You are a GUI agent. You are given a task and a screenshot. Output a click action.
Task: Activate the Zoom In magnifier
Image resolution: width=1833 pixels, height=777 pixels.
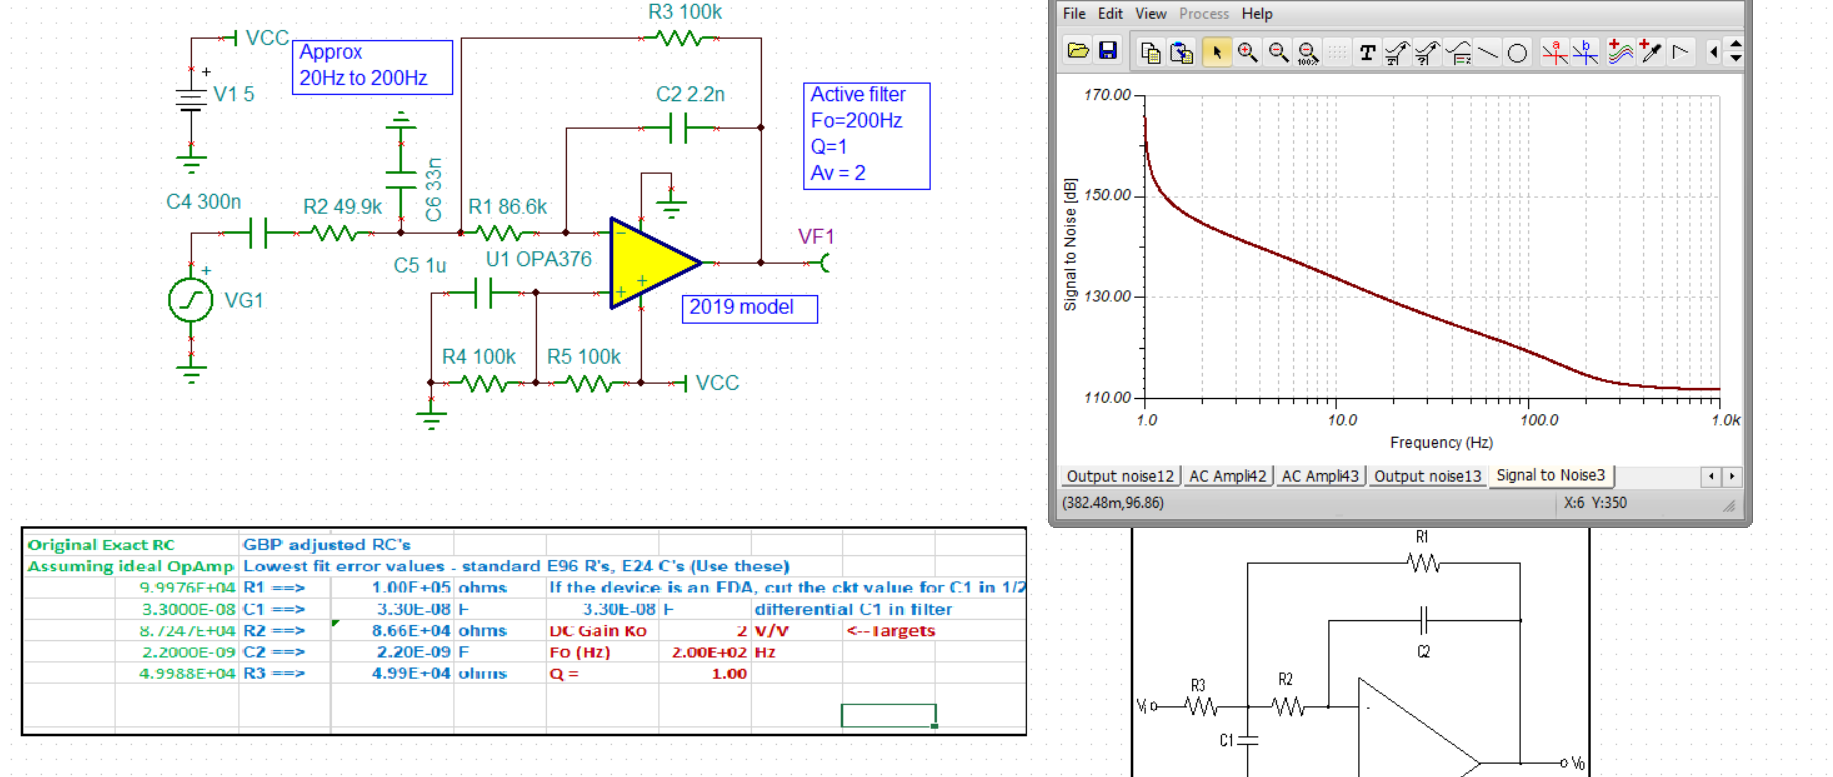pos(1247,52)
